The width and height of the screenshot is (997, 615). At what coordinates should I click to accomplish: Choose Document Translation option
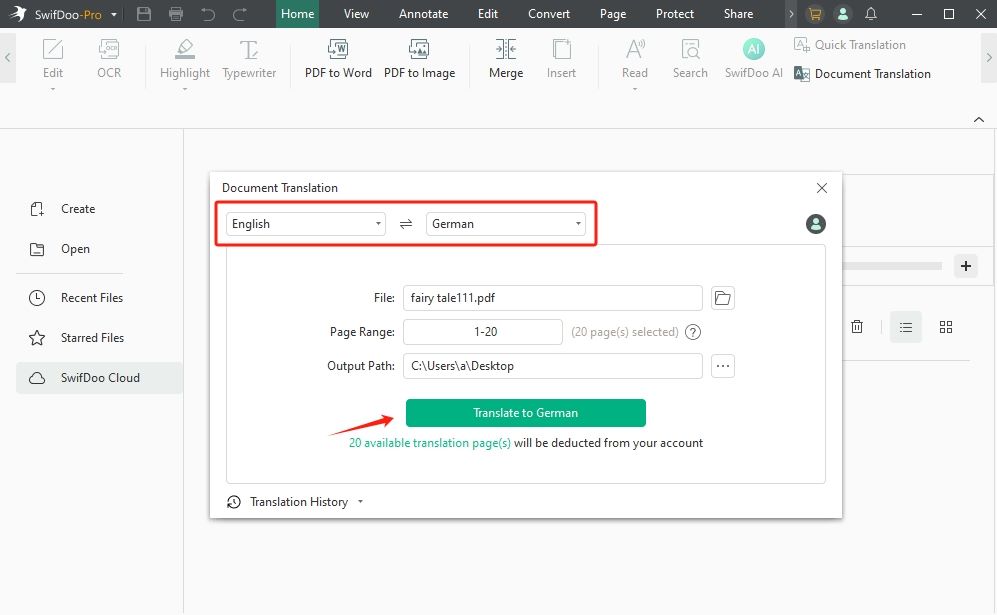coord(862,74)
